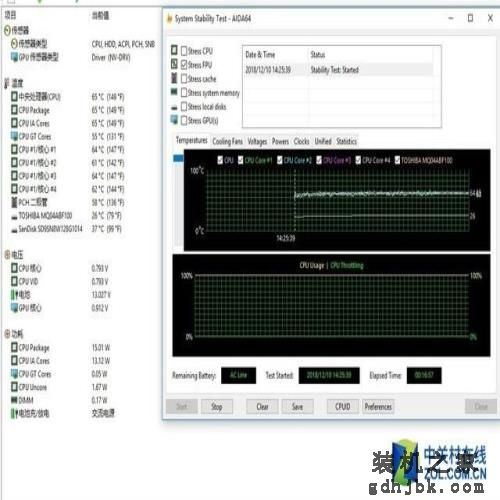Click the GPU sensor type row icon
The height and width of the screenshot is (500, 500).
point(14,57)
